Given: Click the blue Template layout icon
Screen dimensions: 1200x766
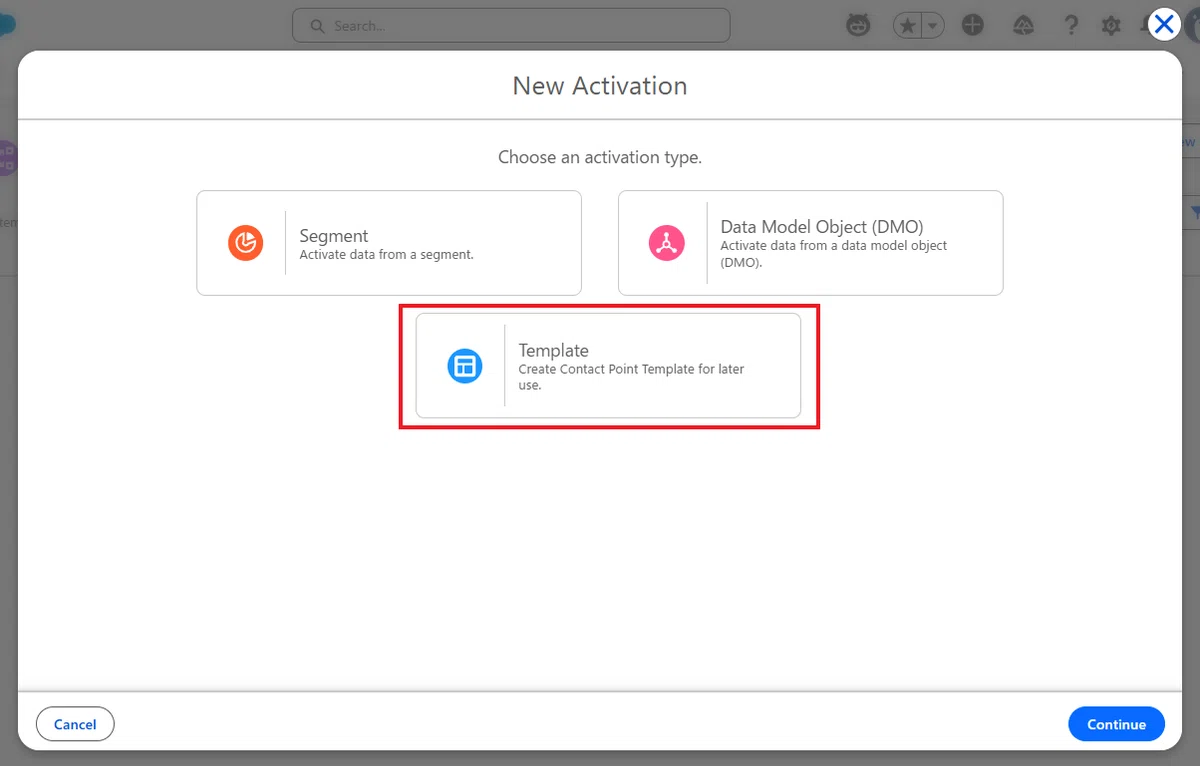Looking at the screenshot, I should (x=464, y=366).
